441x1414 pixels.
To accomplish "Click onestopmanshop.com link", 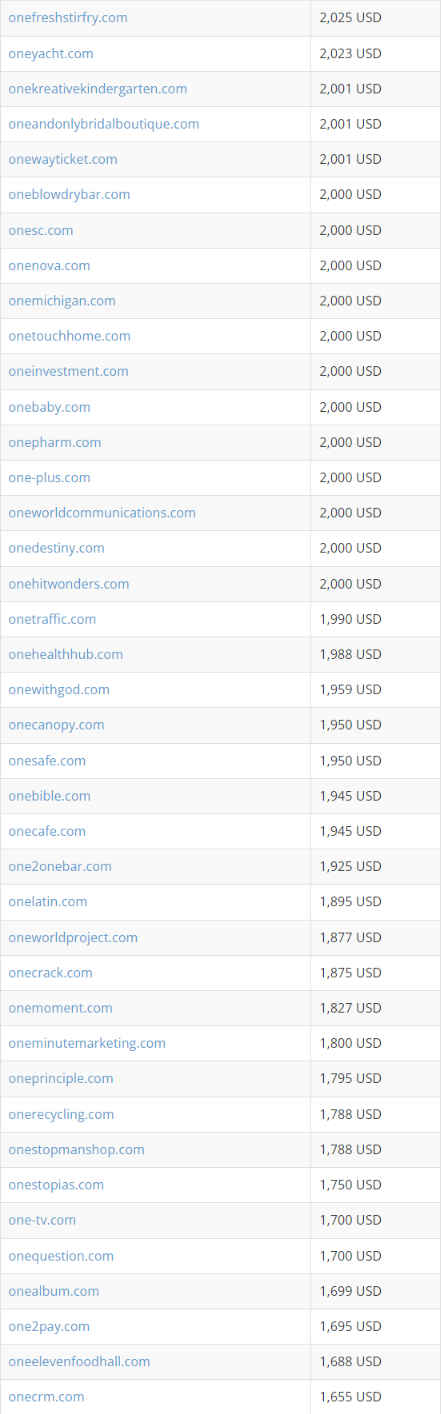I will tap(76, 1149).
